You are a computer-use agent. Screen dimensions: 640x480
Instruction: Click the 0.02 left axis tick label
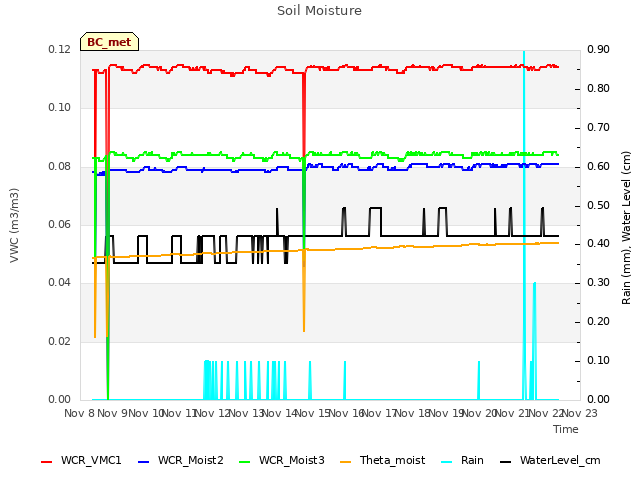(60, 341)
